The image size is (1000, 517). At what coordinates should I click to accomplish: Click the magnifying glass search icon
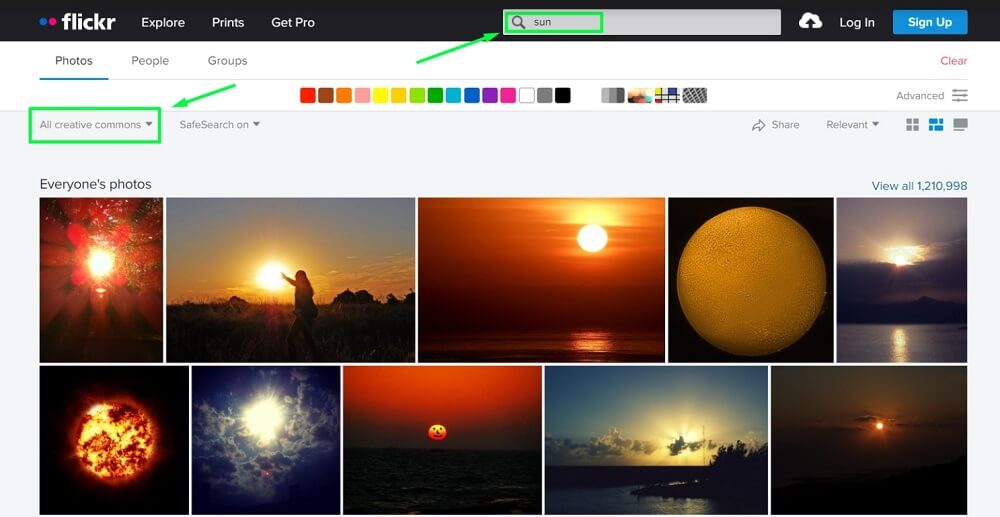click(x=518, y=22)
